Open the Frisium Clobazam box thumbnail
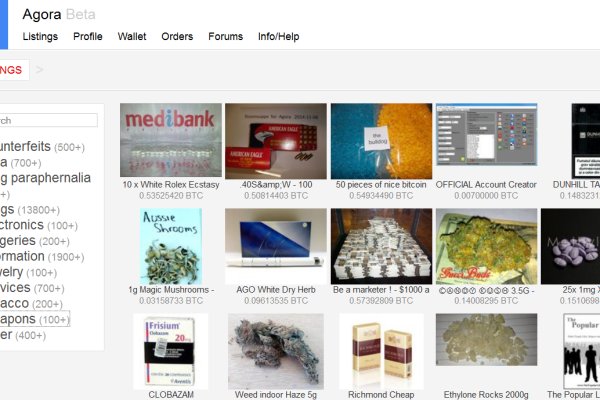Image resolution: width=600 pixels, height=400 pixels. pyautogui.click(x=171, y=351)
